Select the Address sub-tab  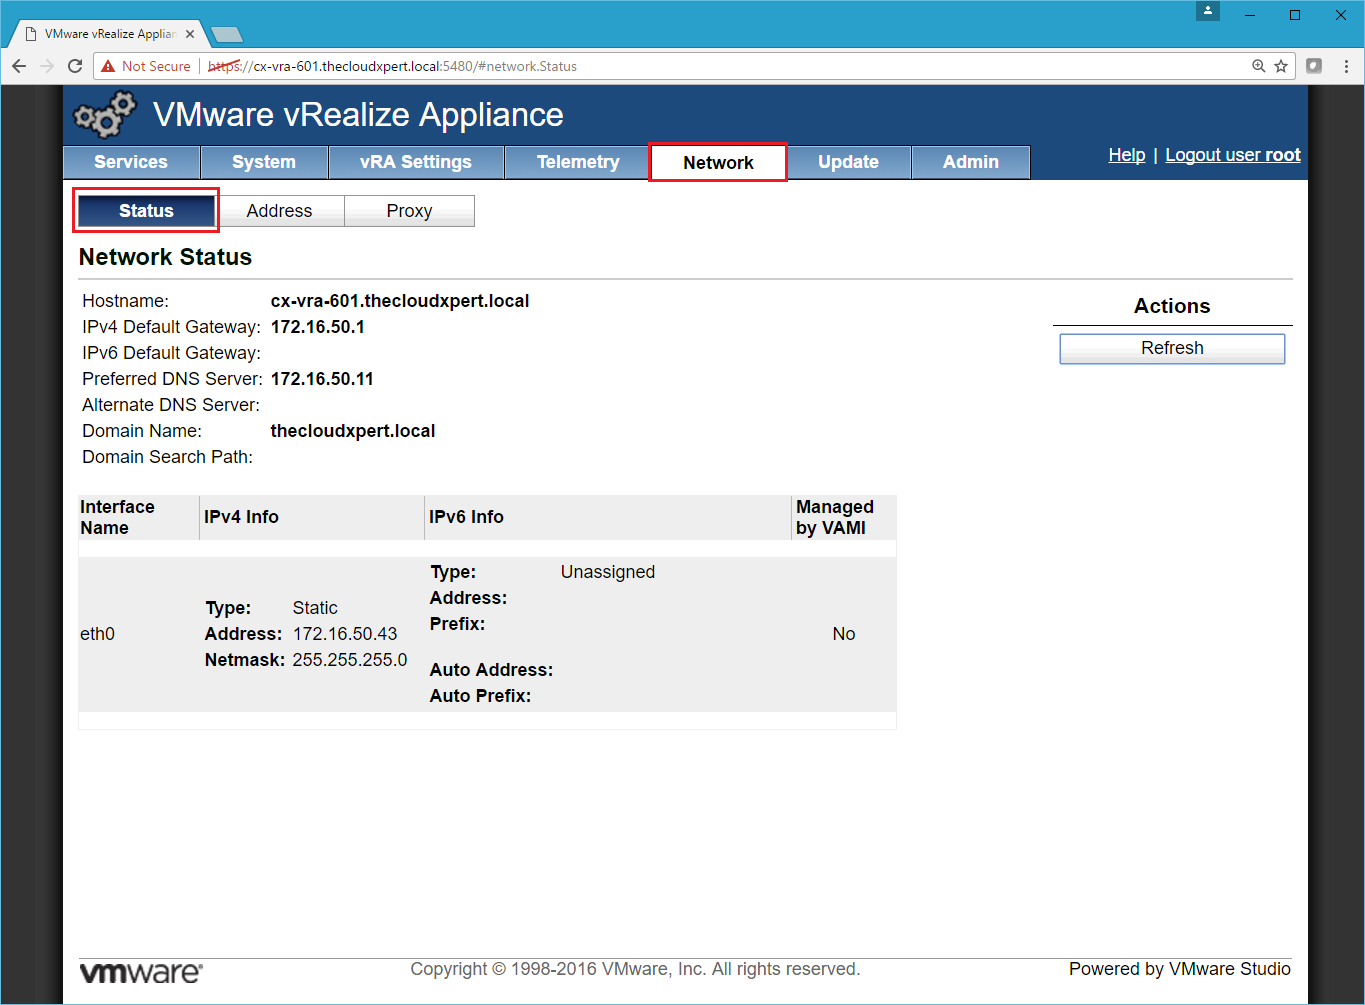coord(280,211)
